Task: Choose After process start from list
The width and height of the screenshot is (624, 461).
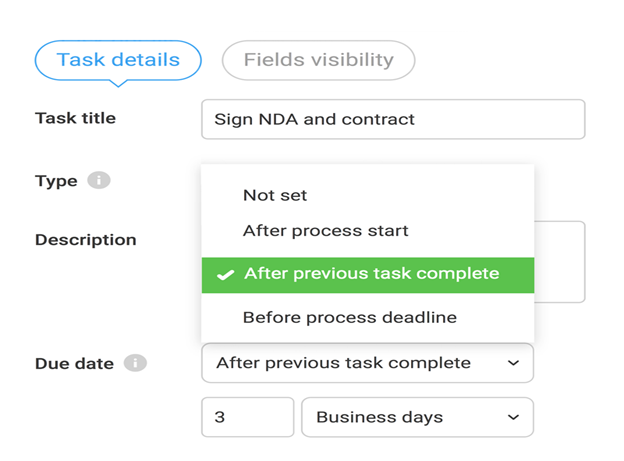Action: pos(325,231)
